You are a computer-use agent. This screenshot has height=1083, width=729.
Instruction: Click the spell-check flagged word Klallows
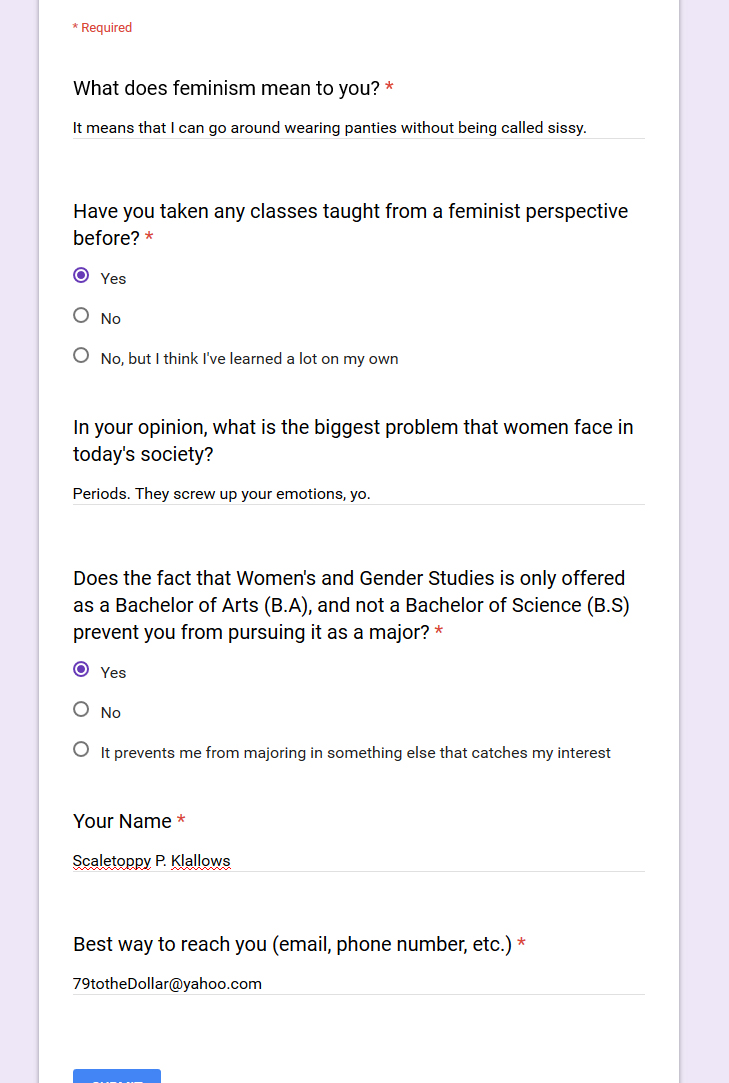[x=200, y=861]
